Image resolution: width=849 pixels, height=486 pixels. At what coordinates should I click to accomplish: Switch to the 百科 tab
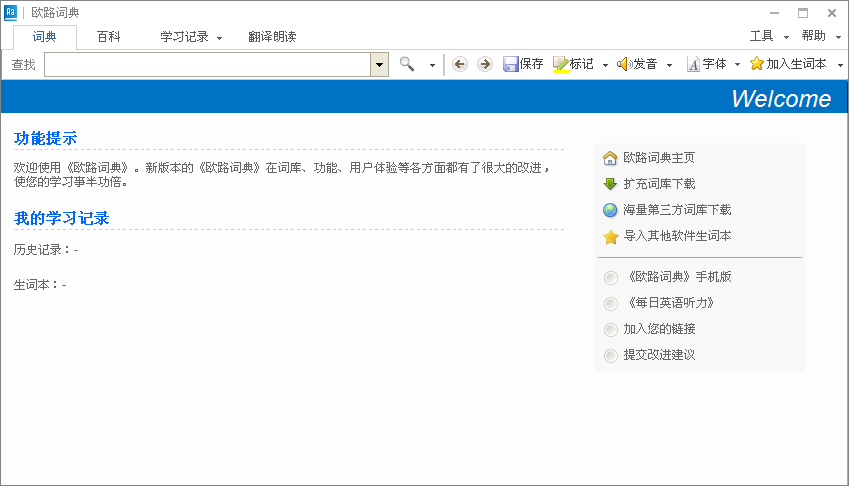(x=108, y=37)
